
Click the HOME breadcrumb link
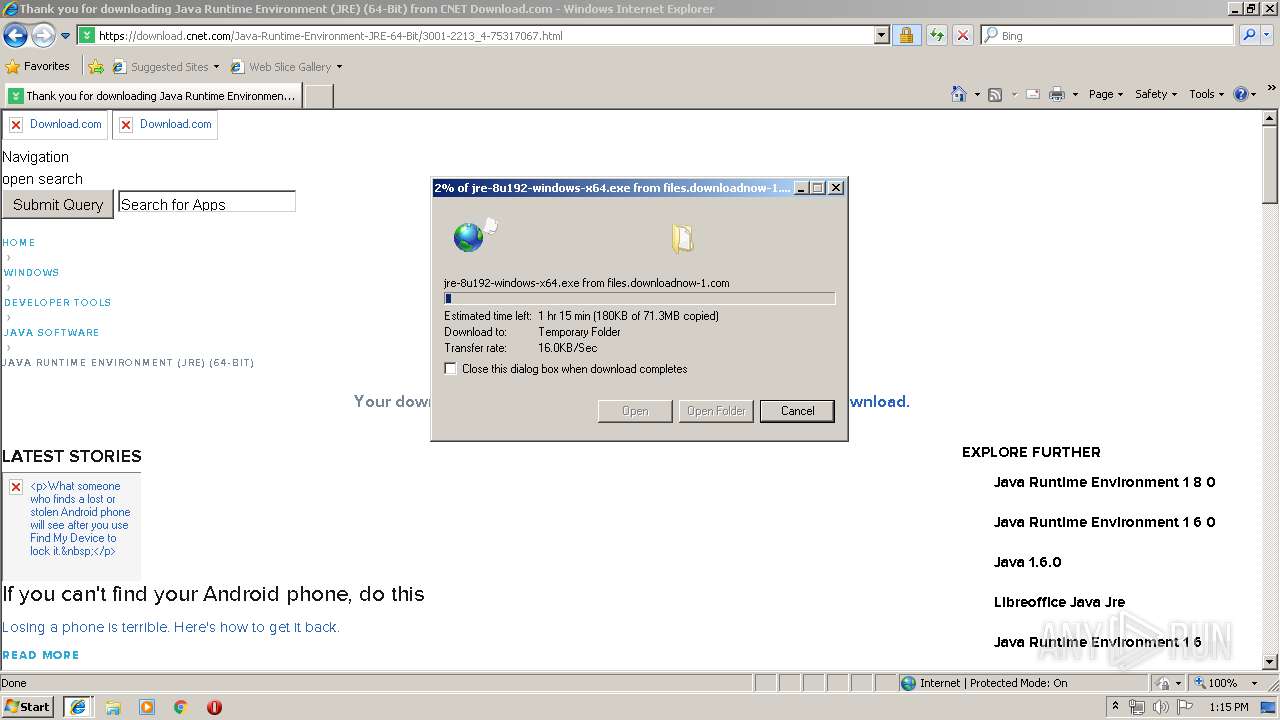click(19, 242)
